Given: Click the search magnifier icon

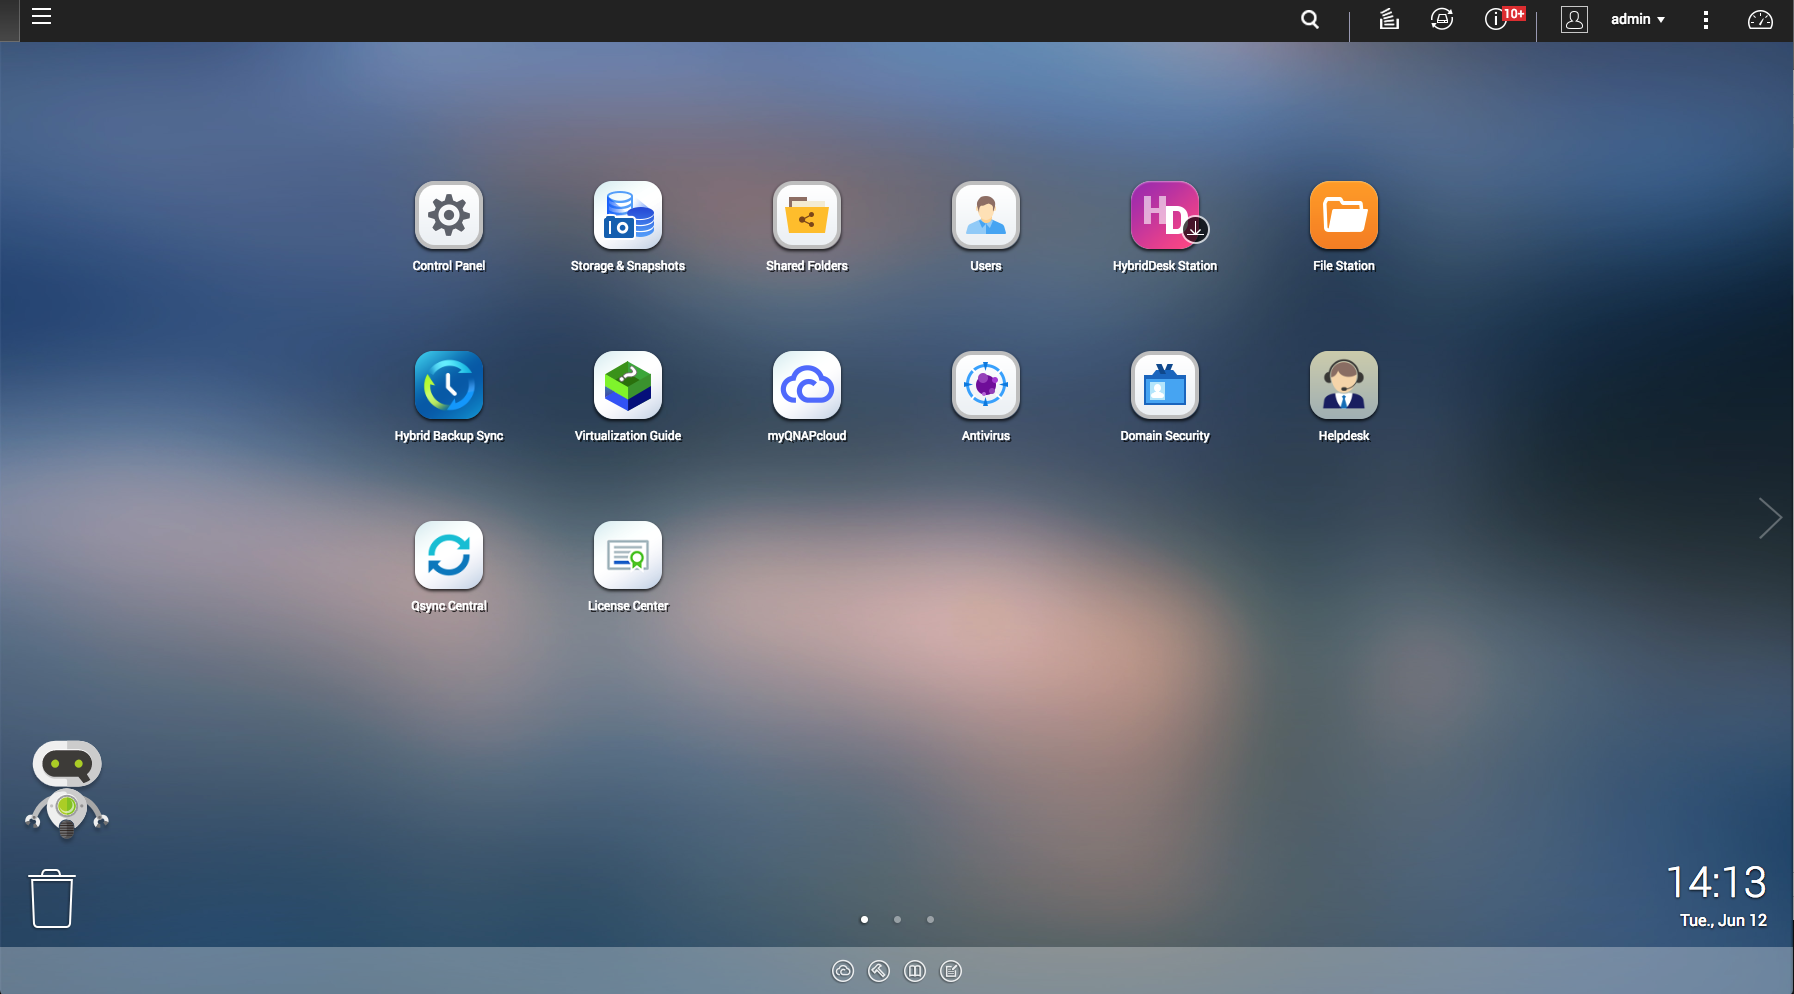Looking at the screenshot, I should pyautogui.click(x=1309, y=19).
